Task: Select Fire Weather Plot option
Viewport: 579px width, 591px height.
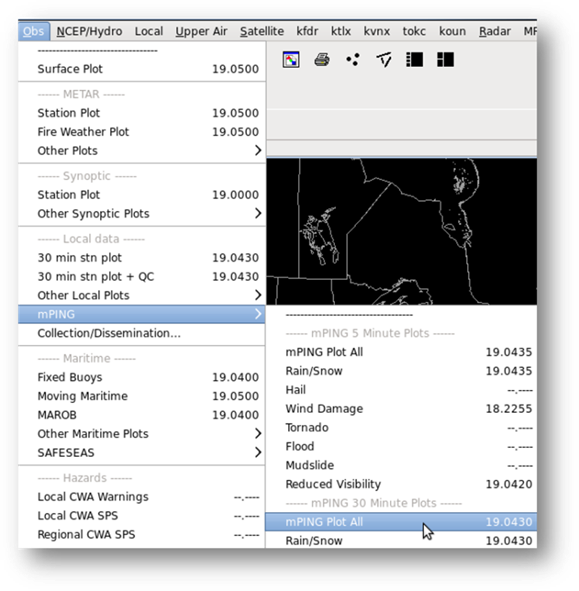Action: (x=142, y=132)
